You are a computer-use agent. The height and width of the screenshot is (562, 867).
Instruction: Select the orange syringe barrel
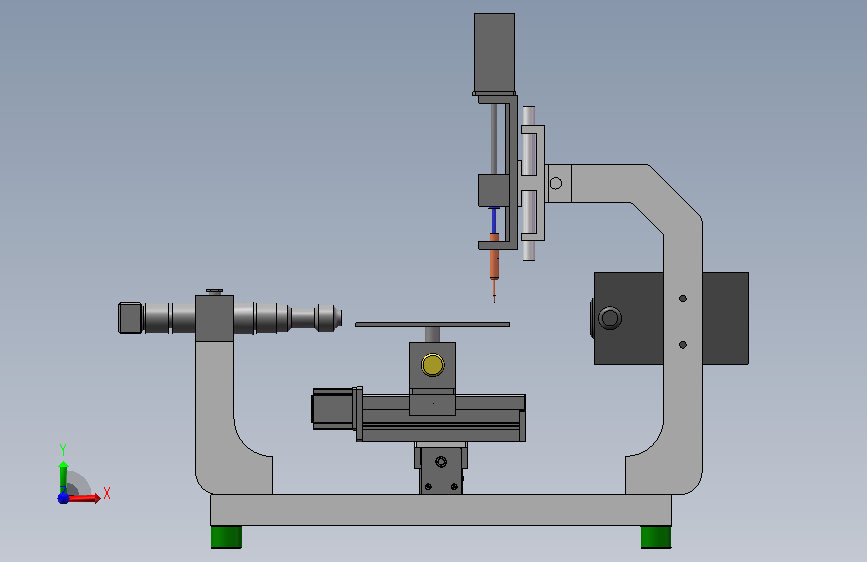click(x=494, y=257)
